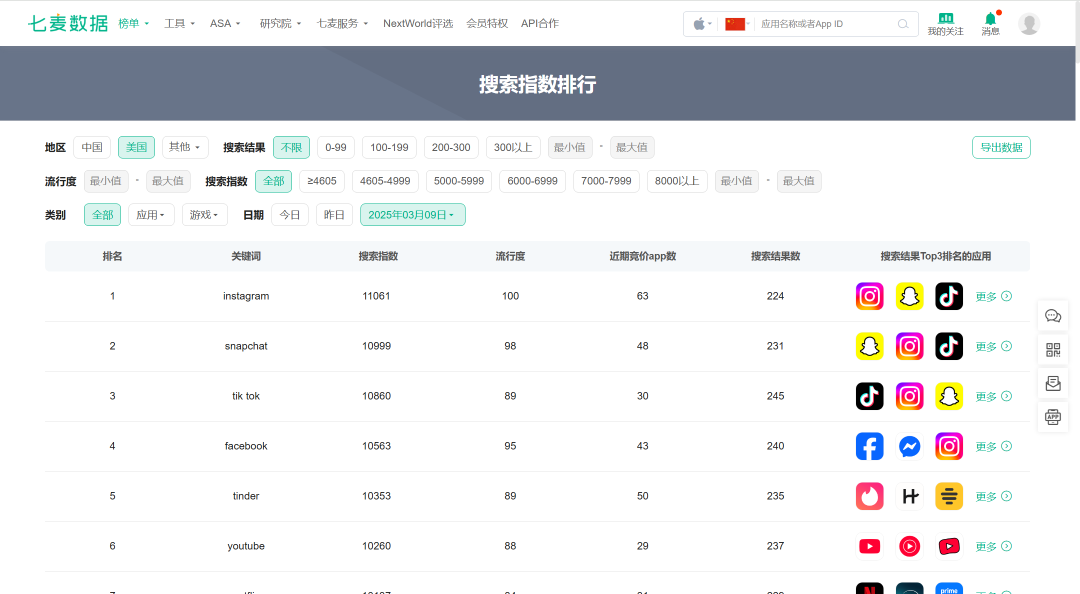Filter search results by 300以上
The width and height of the screenshot is (1080, 594).
(513, 147)
